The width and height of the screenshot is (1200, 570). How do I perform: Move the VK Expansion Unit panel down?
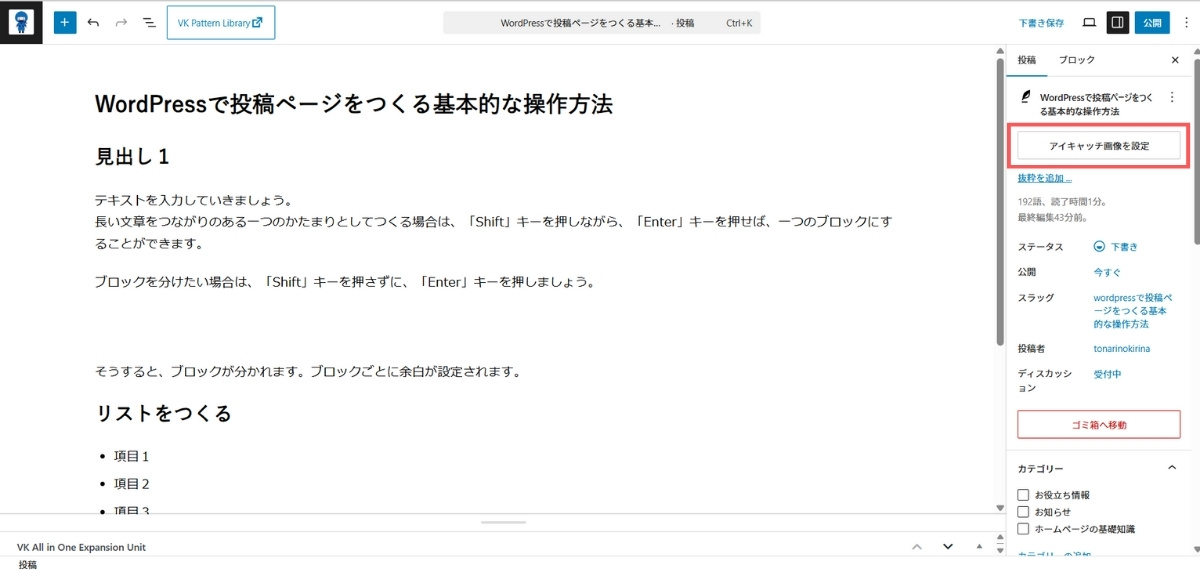pyautogui.click(x=948, y=547)
